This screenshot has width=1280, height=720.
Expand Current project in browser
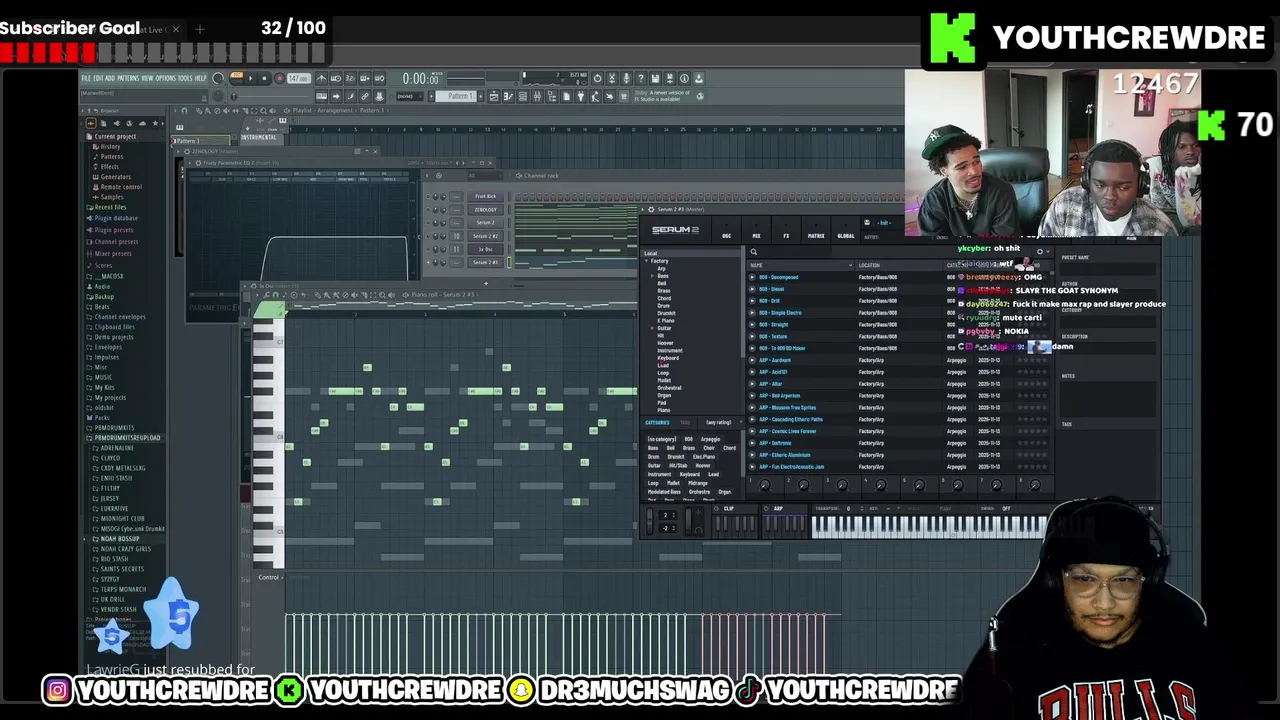coord(115,136)
